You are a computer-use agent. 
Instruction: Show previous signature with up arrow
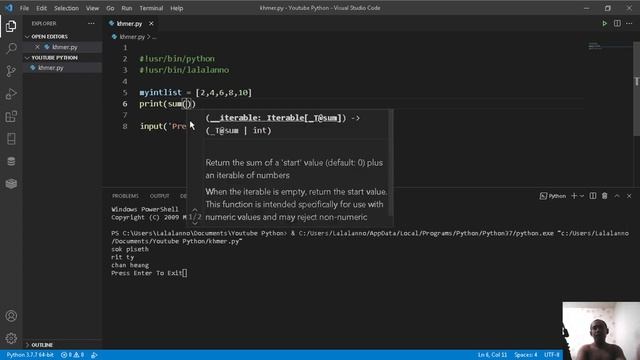pyautogui.click(x=195, y=210)
